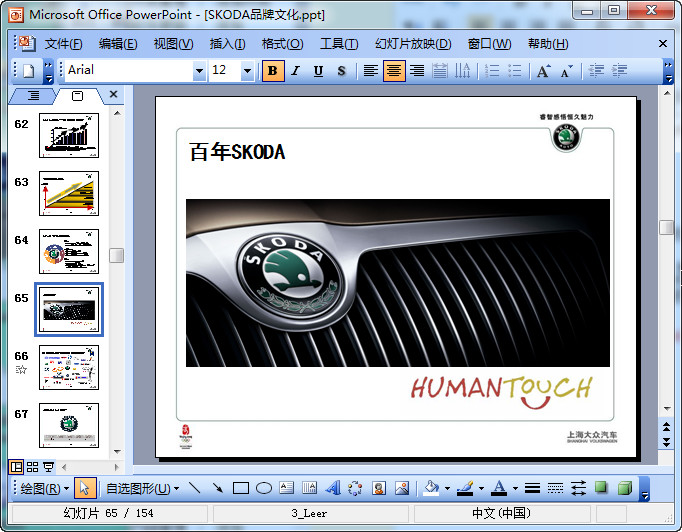682x532 pixels.
Task: Insert Clip Art
Action: [x=379, y=488]
